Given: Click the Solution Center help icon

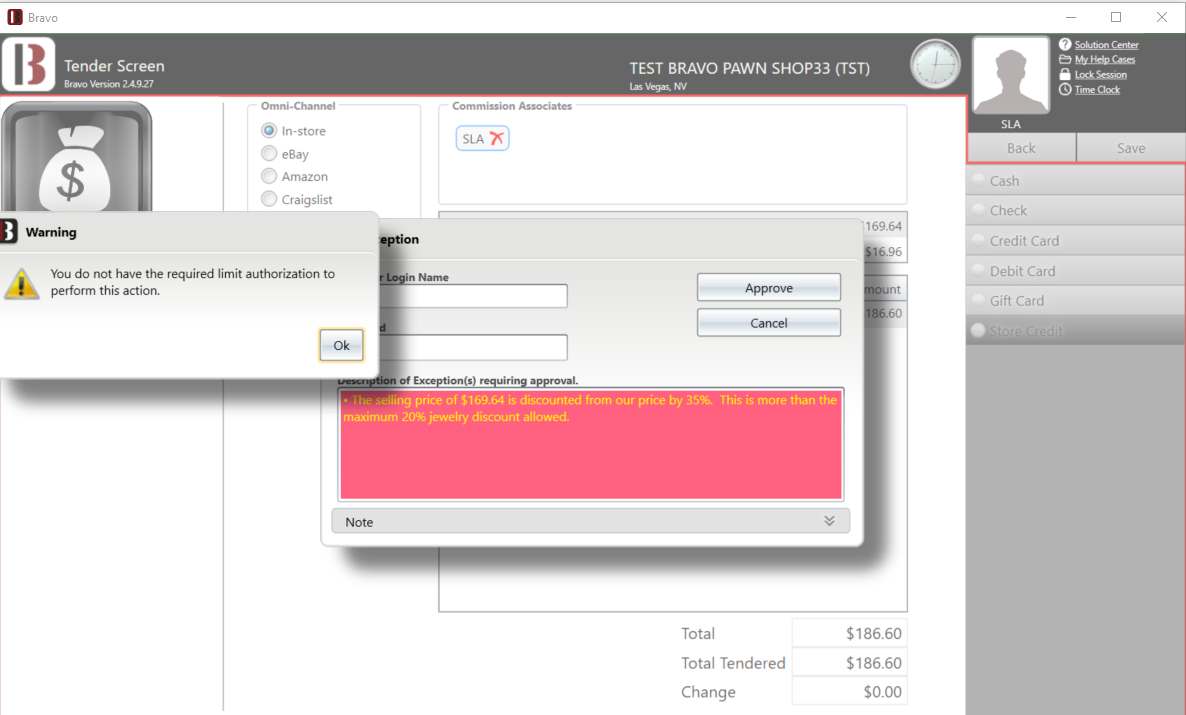Looking at the screenshot, I should [1065, 45].
